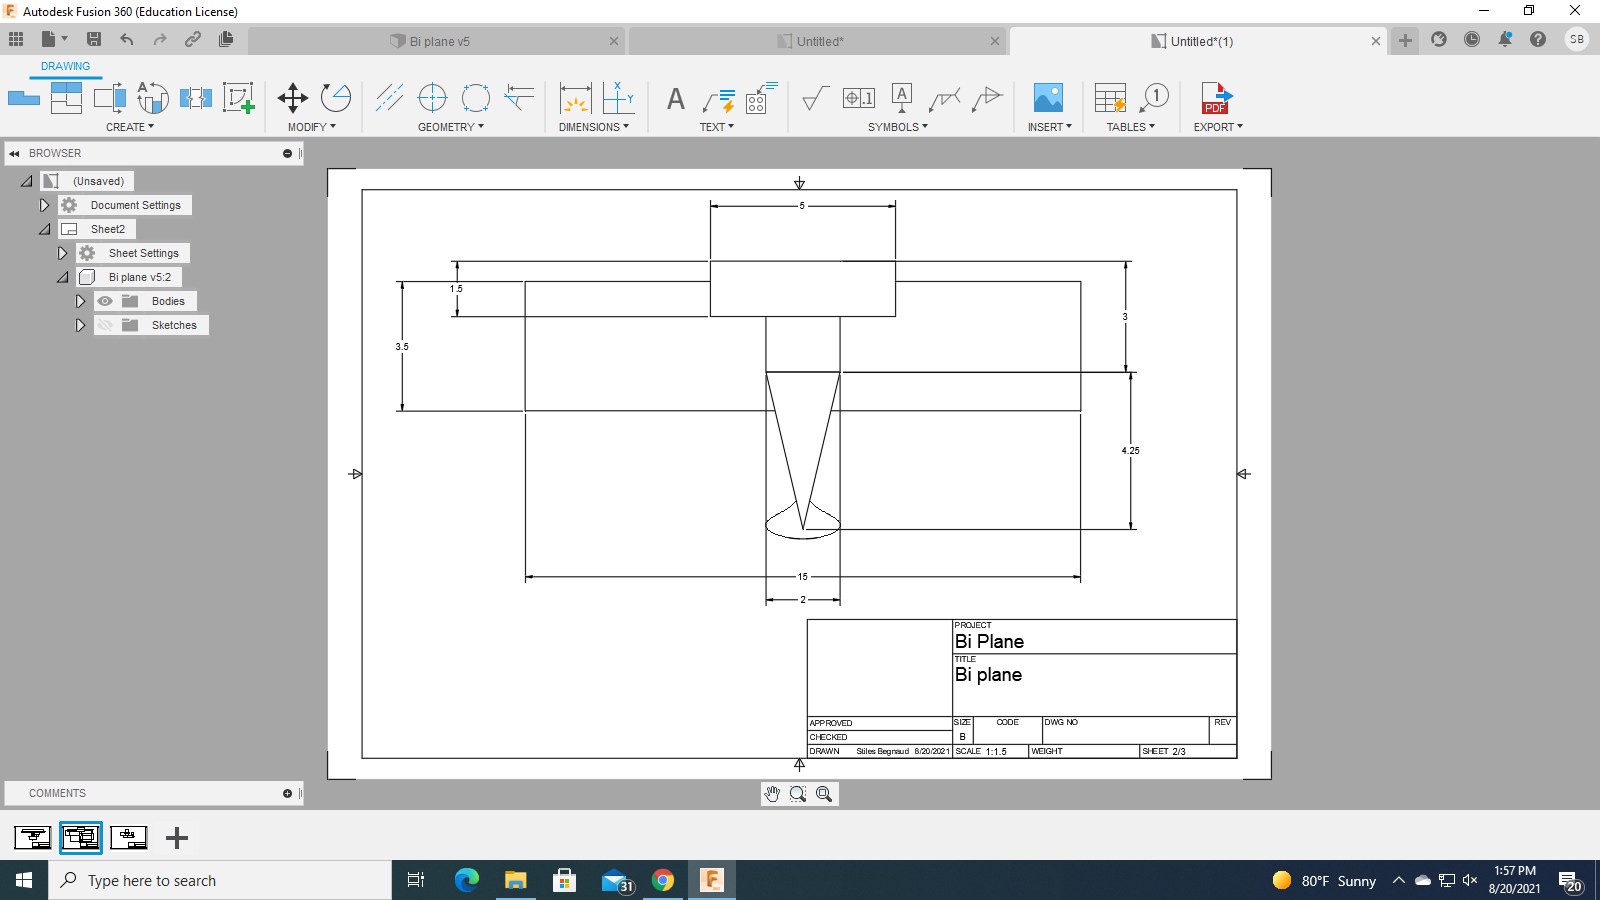The width and height of the screenshot is (1600, 900).
Task: Expand Document Settings in the browser
Action: click(44, 204)
